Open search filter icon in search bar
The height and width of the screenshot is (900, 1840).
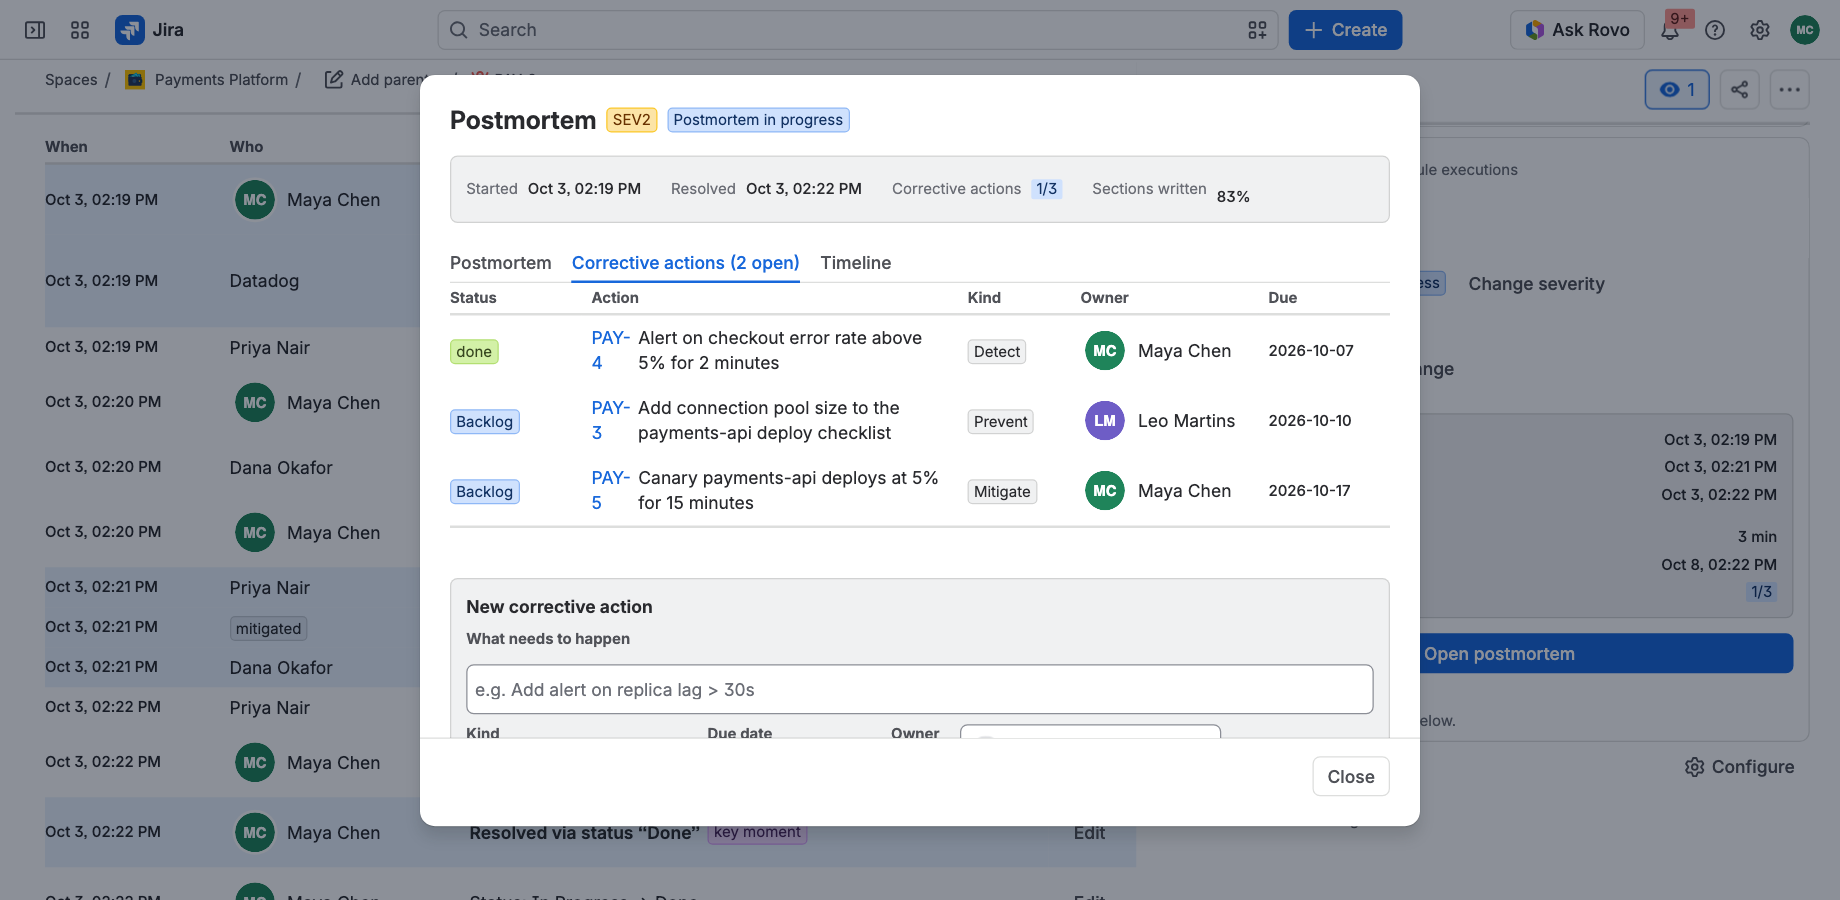[1257, 30]
